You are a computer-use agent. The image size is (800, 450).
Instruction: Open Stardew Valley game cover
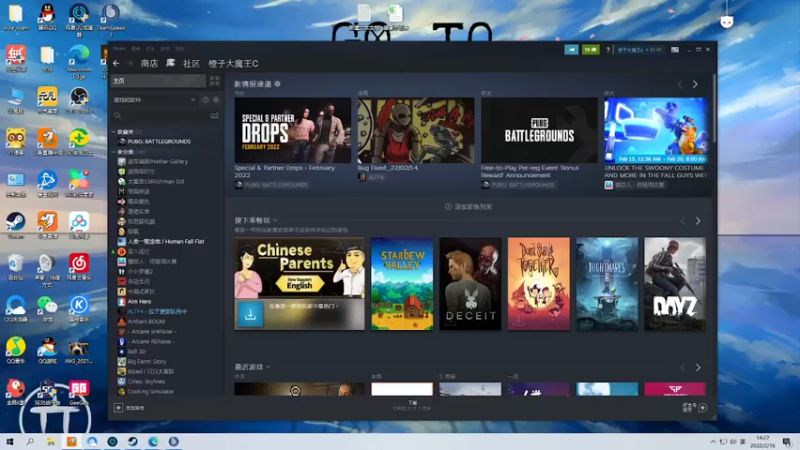pos(402,284)
